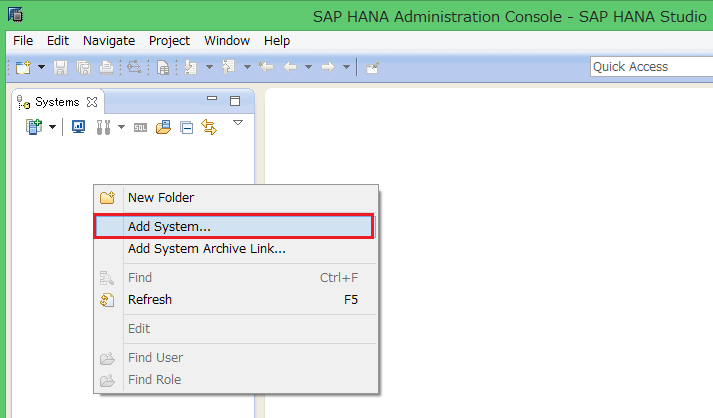Open the Edit menu in menu bar
713x418 pixels.
coord(58,41)
